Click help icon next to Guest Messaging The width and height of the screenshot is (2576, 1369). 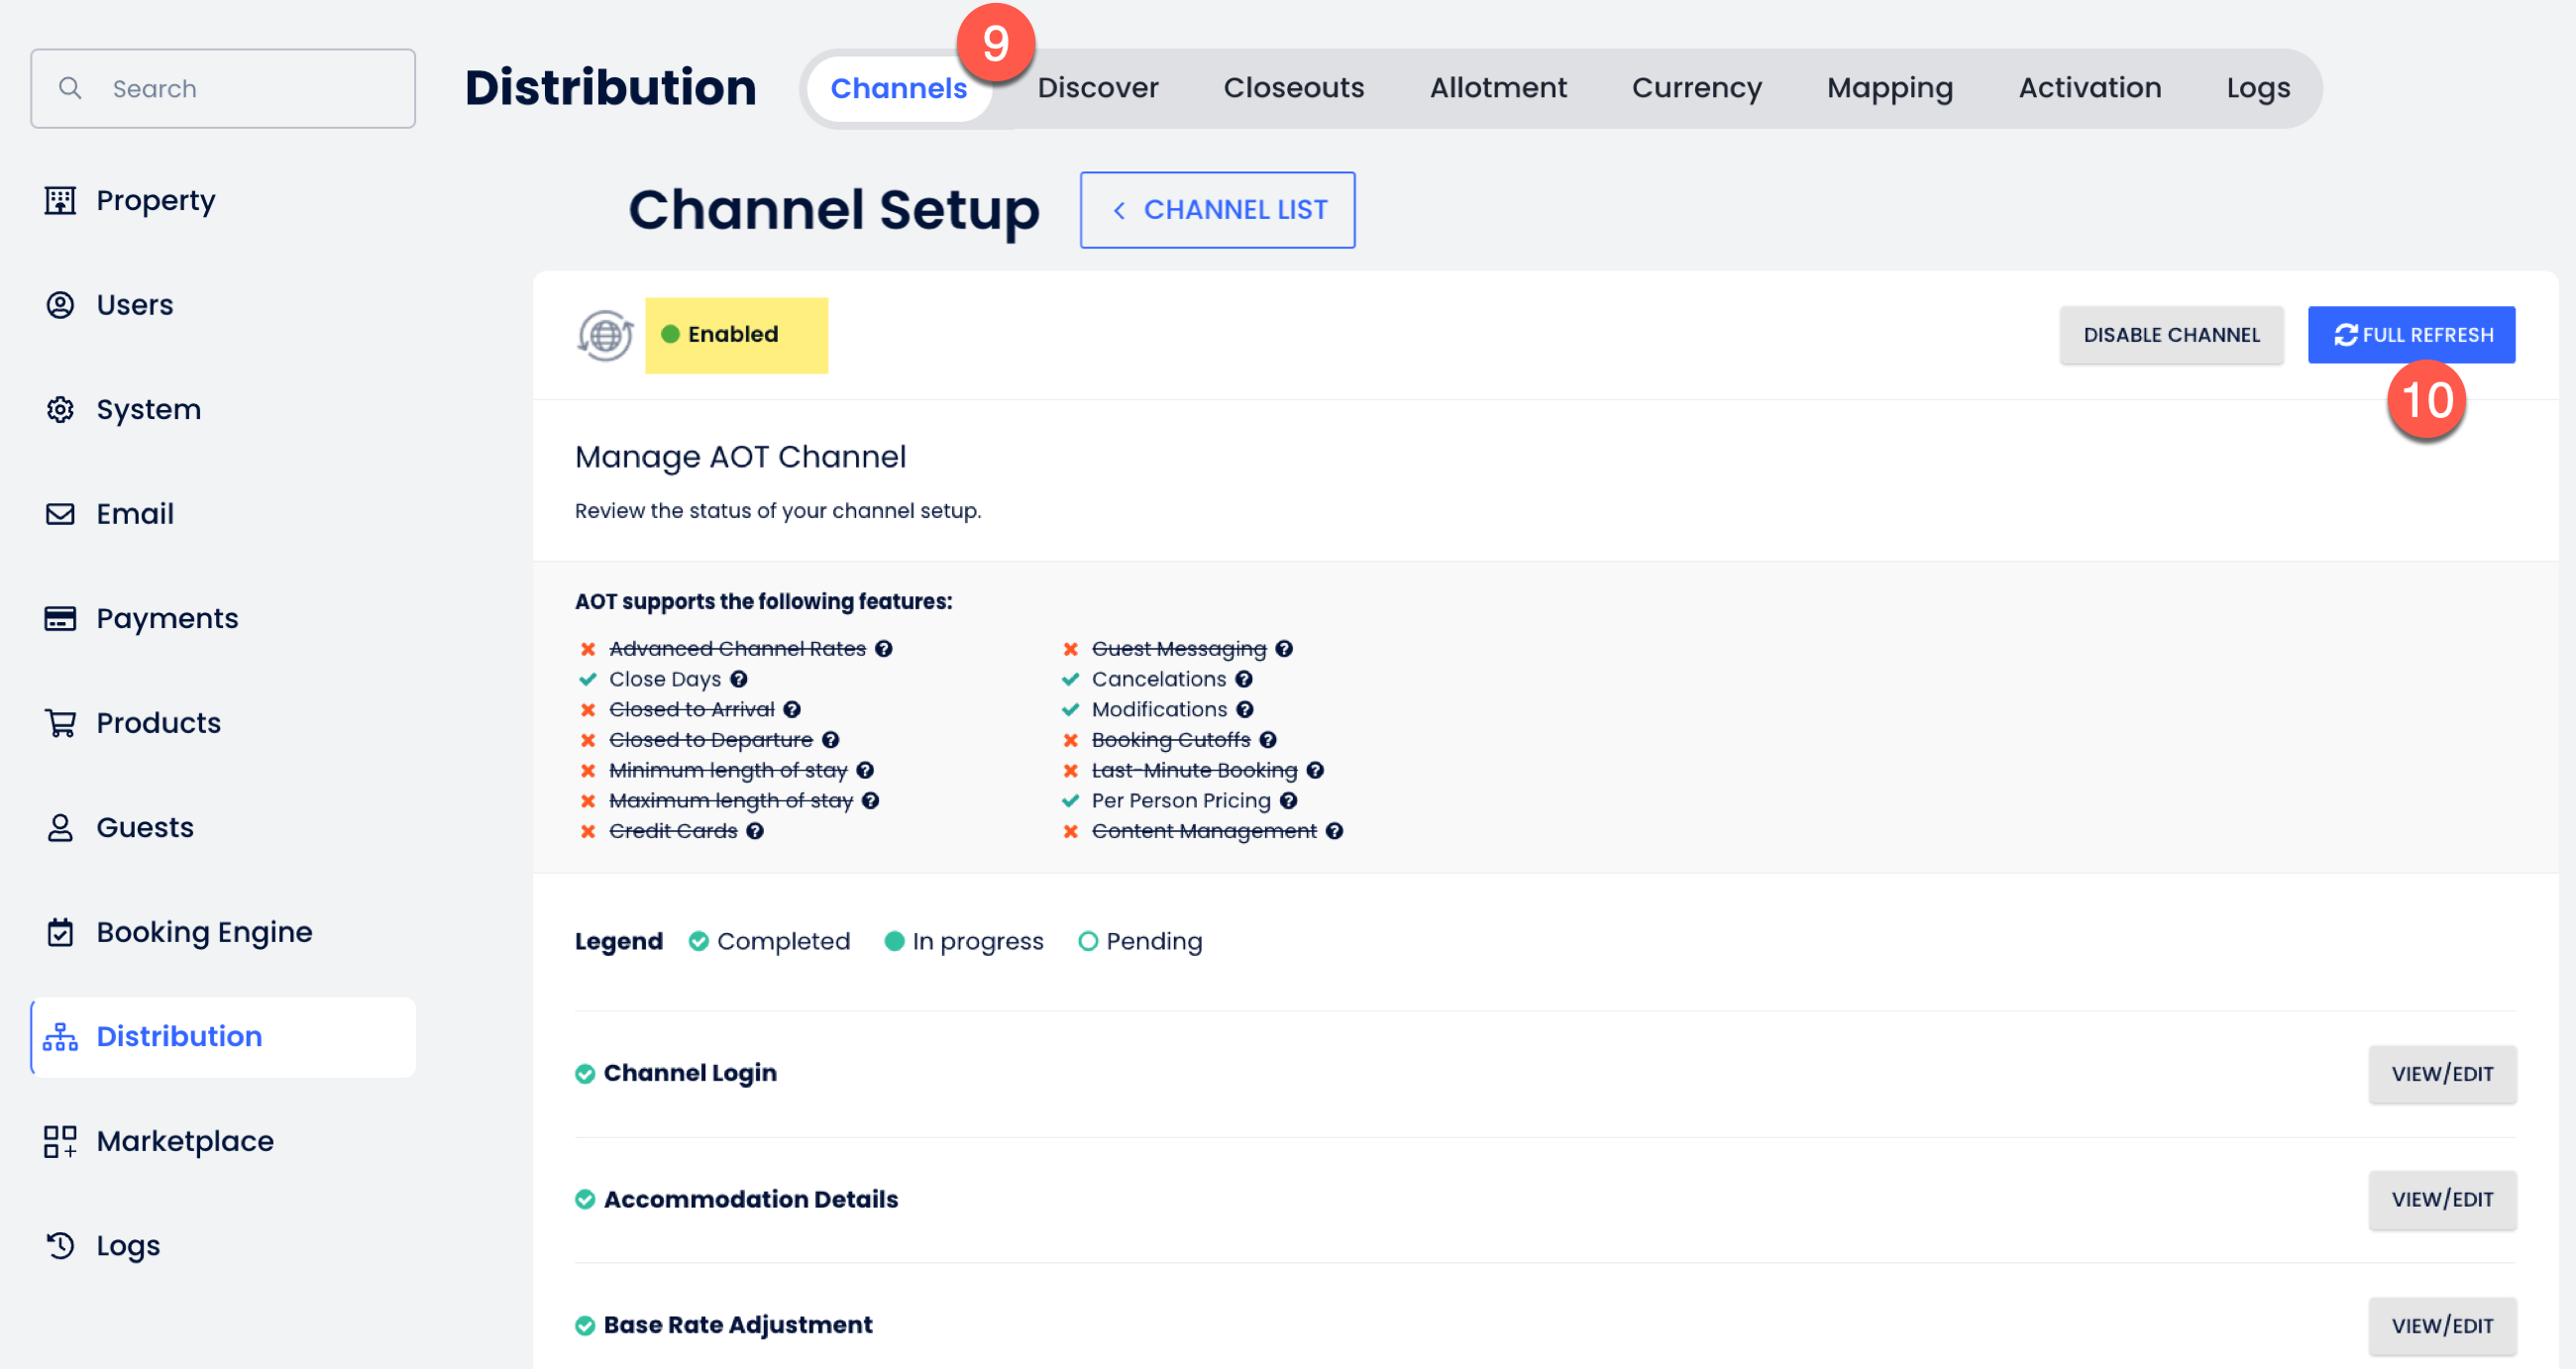click(1284, 649)
